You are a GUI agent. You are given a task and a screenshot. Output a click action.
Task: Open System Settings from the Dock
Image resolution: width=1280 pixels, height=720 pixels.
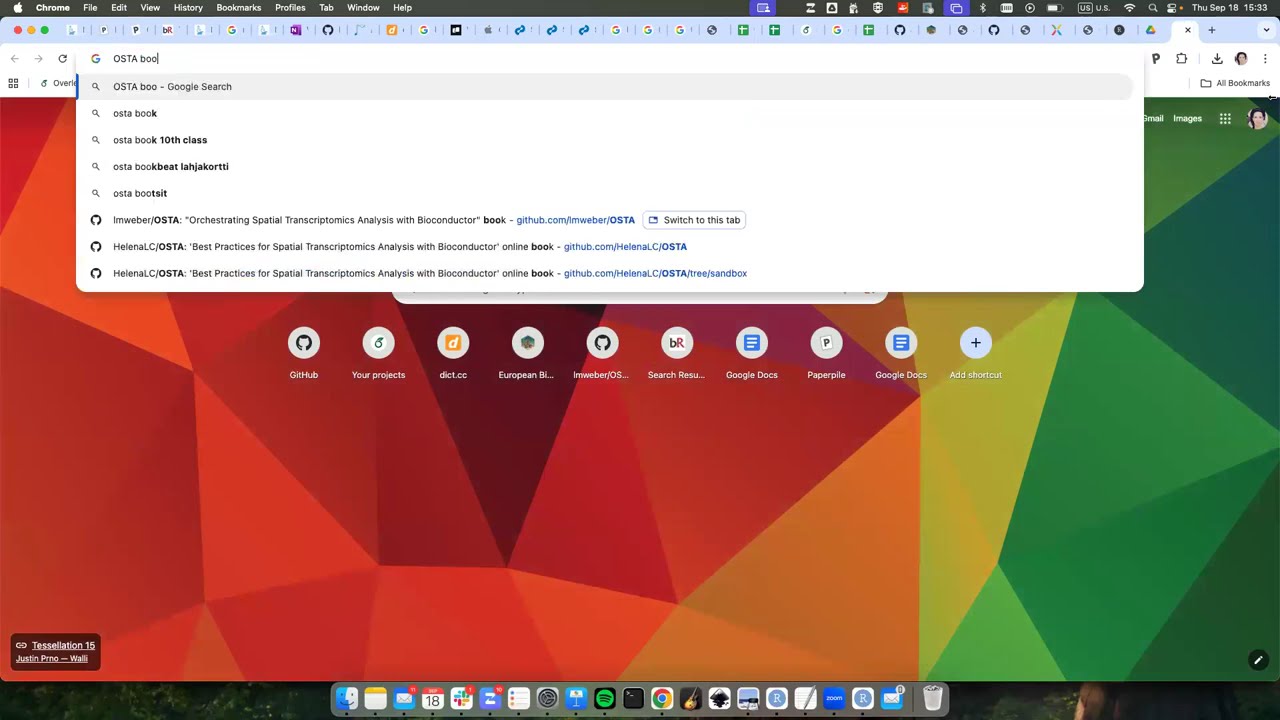click(x=547, y=699)
